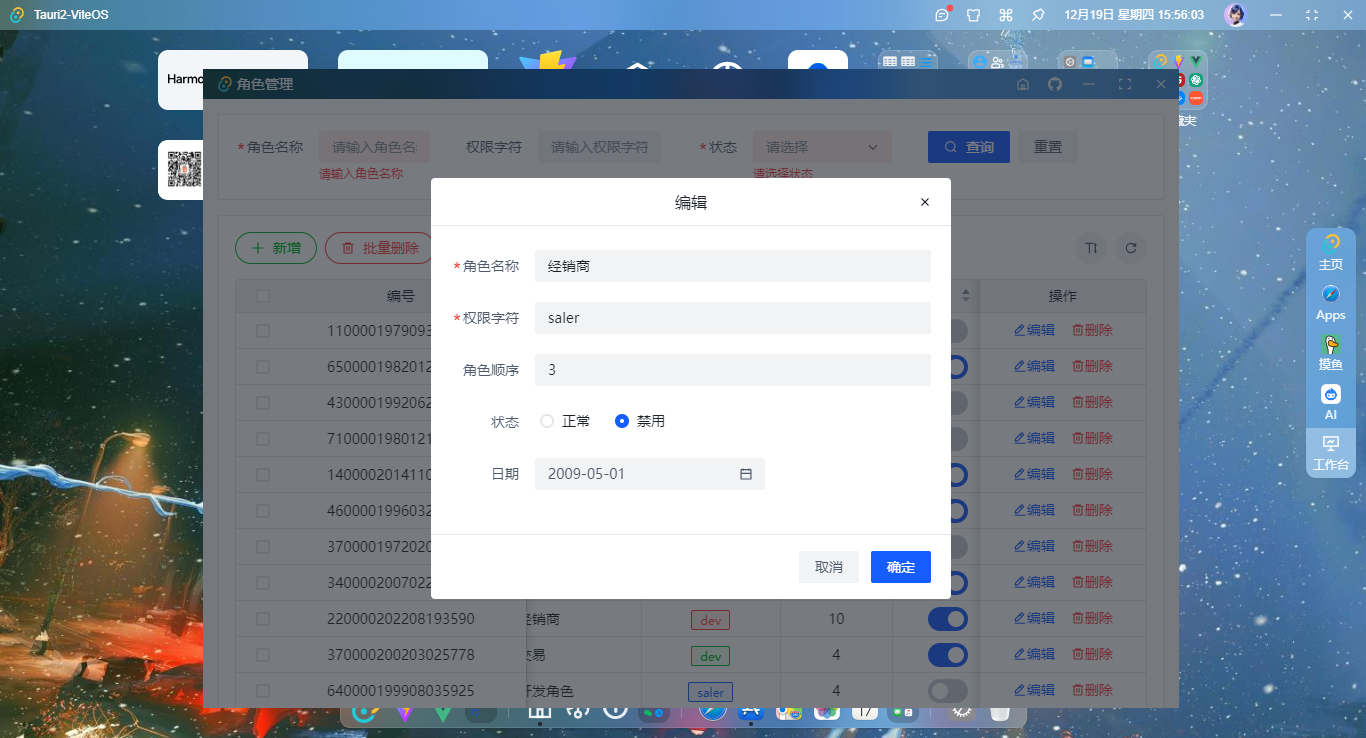This screenshot has height=738, width=1366.
Task: Click the home icon in the 角色管理 titlebar
Action: point(1023,84)
